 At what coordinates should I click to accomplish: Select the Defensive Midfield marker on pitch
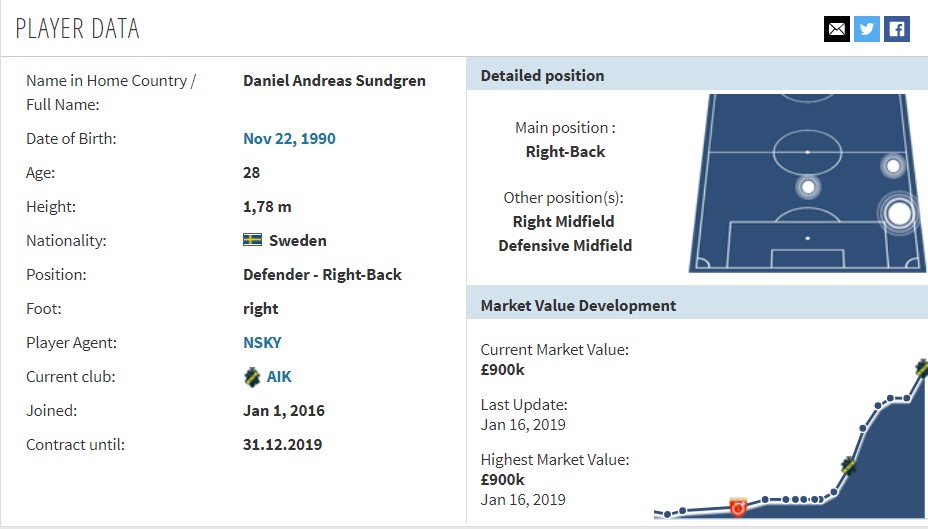(808, 188)
